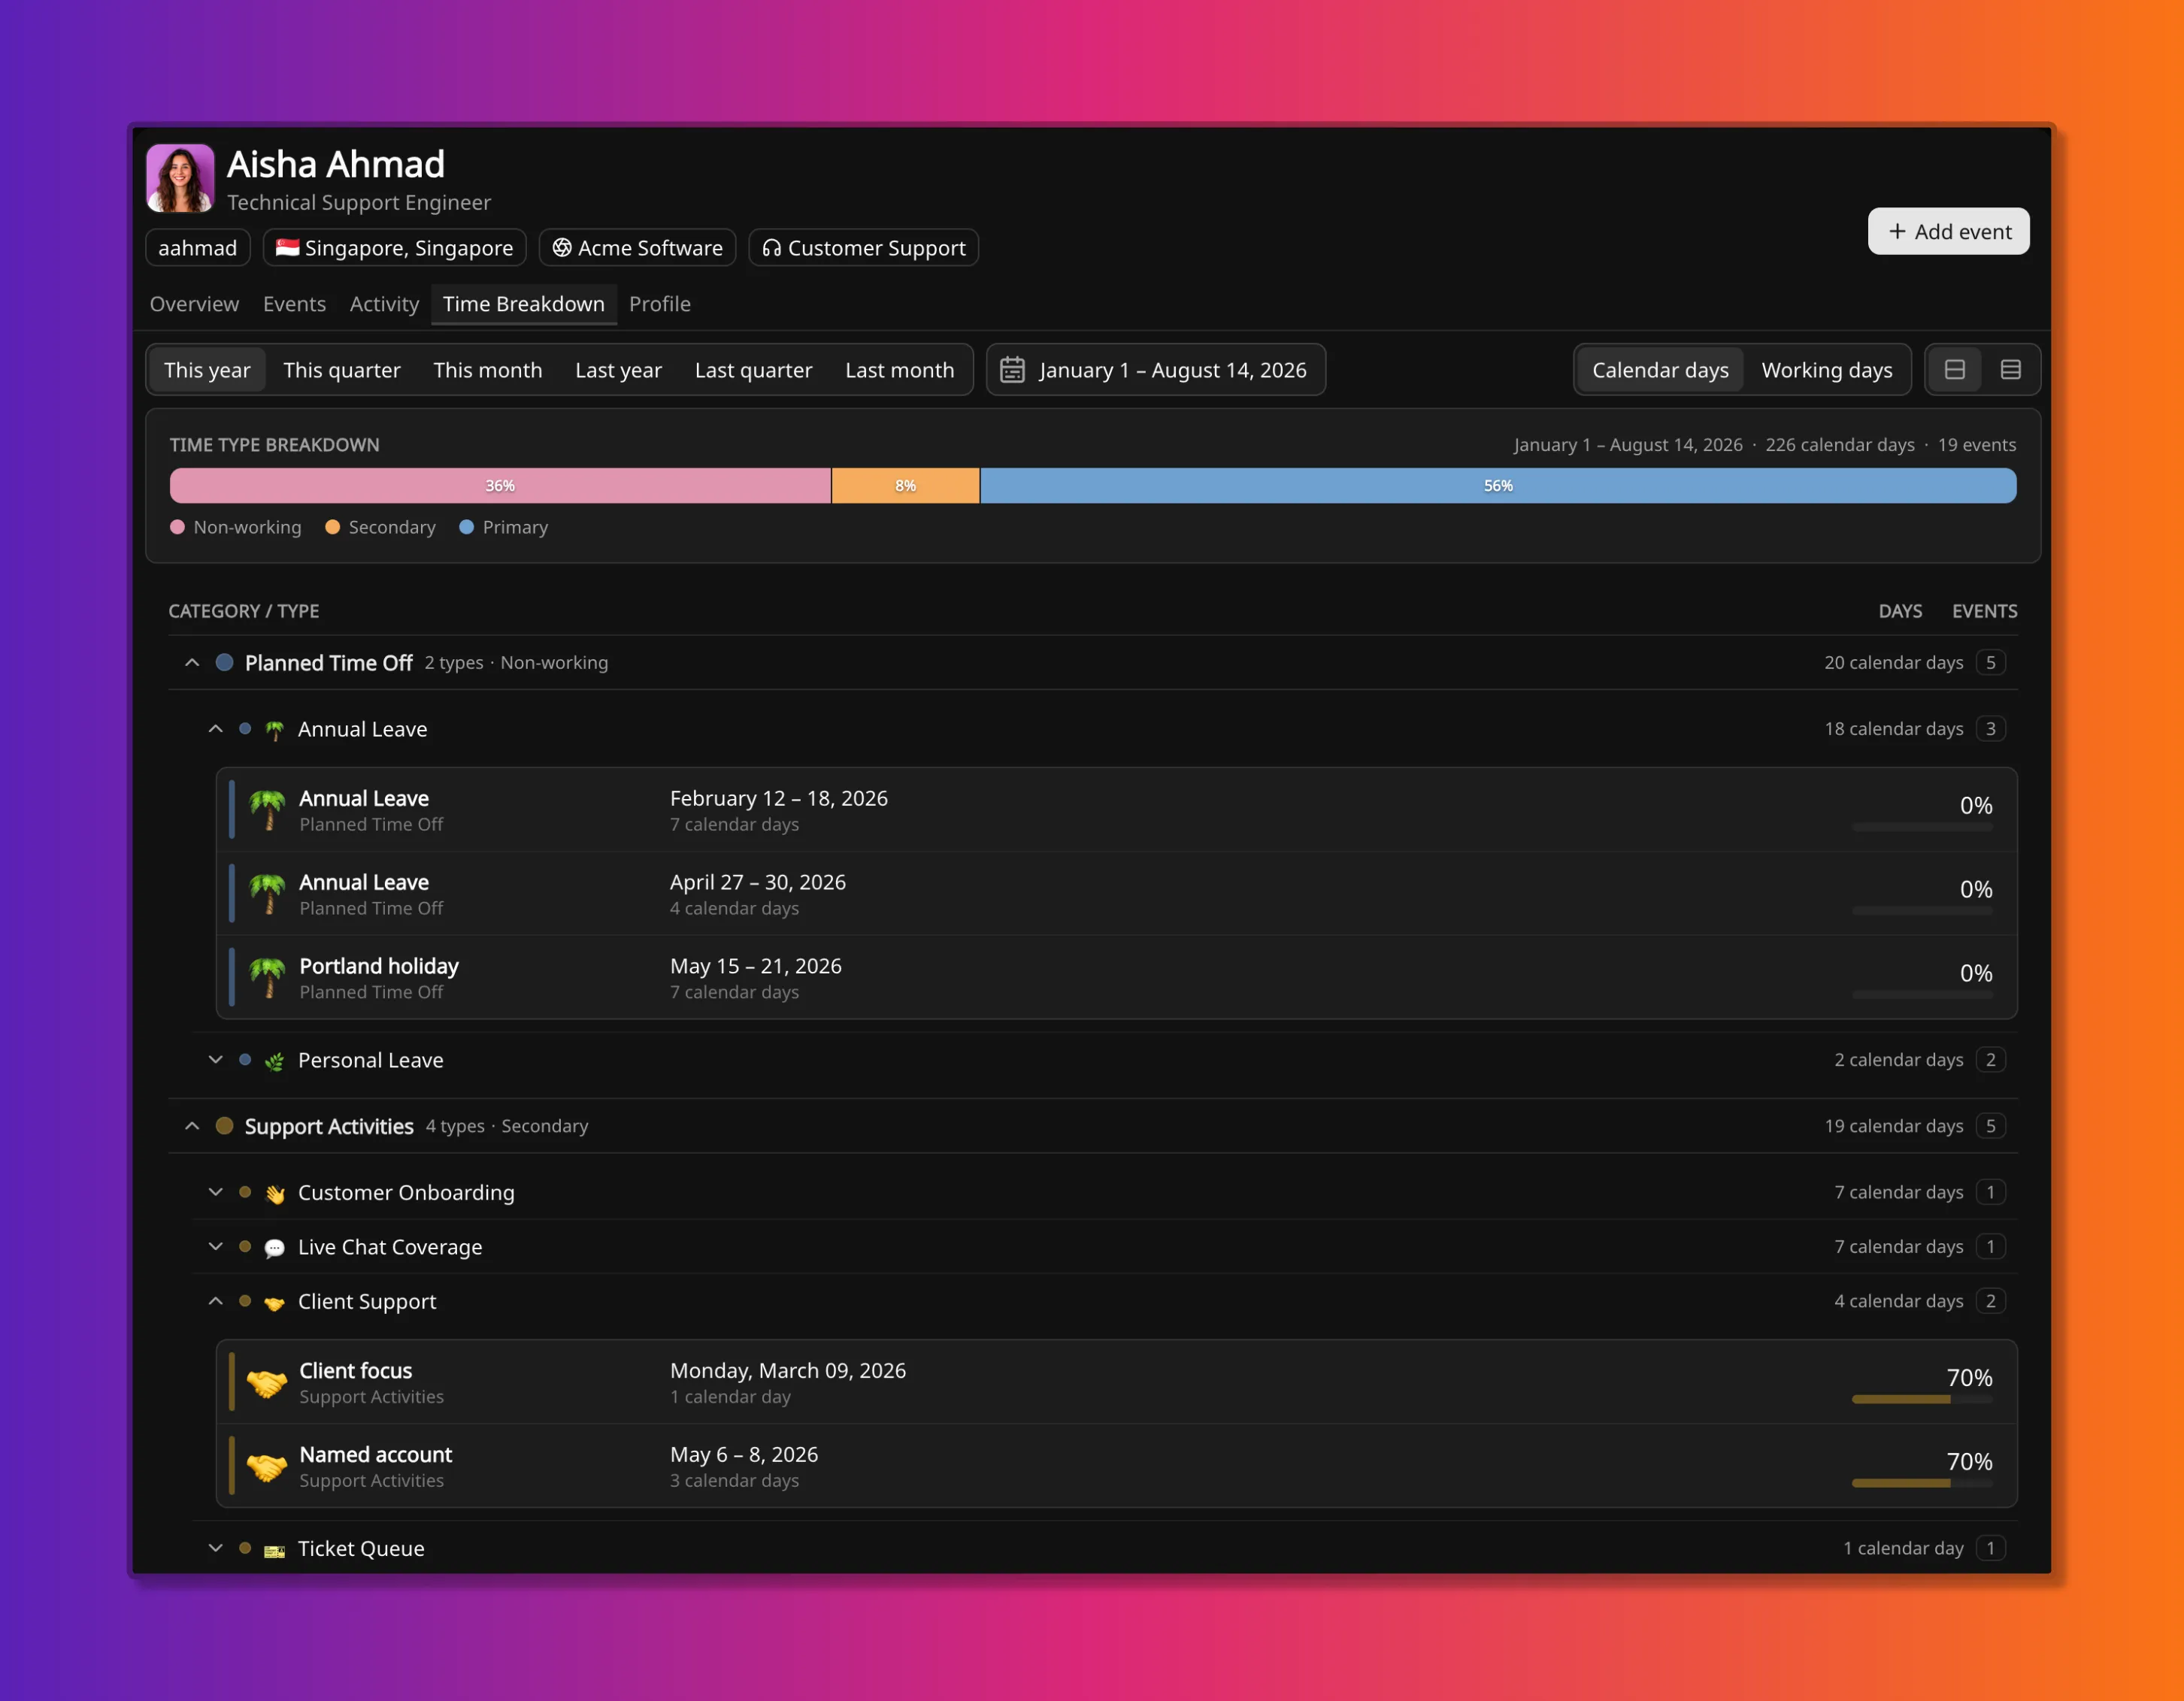Image resolution: width=2184 pixels, height=1701 pixels.
Task: Expand the Customer Onboarding type
Action: [215, 1191]
